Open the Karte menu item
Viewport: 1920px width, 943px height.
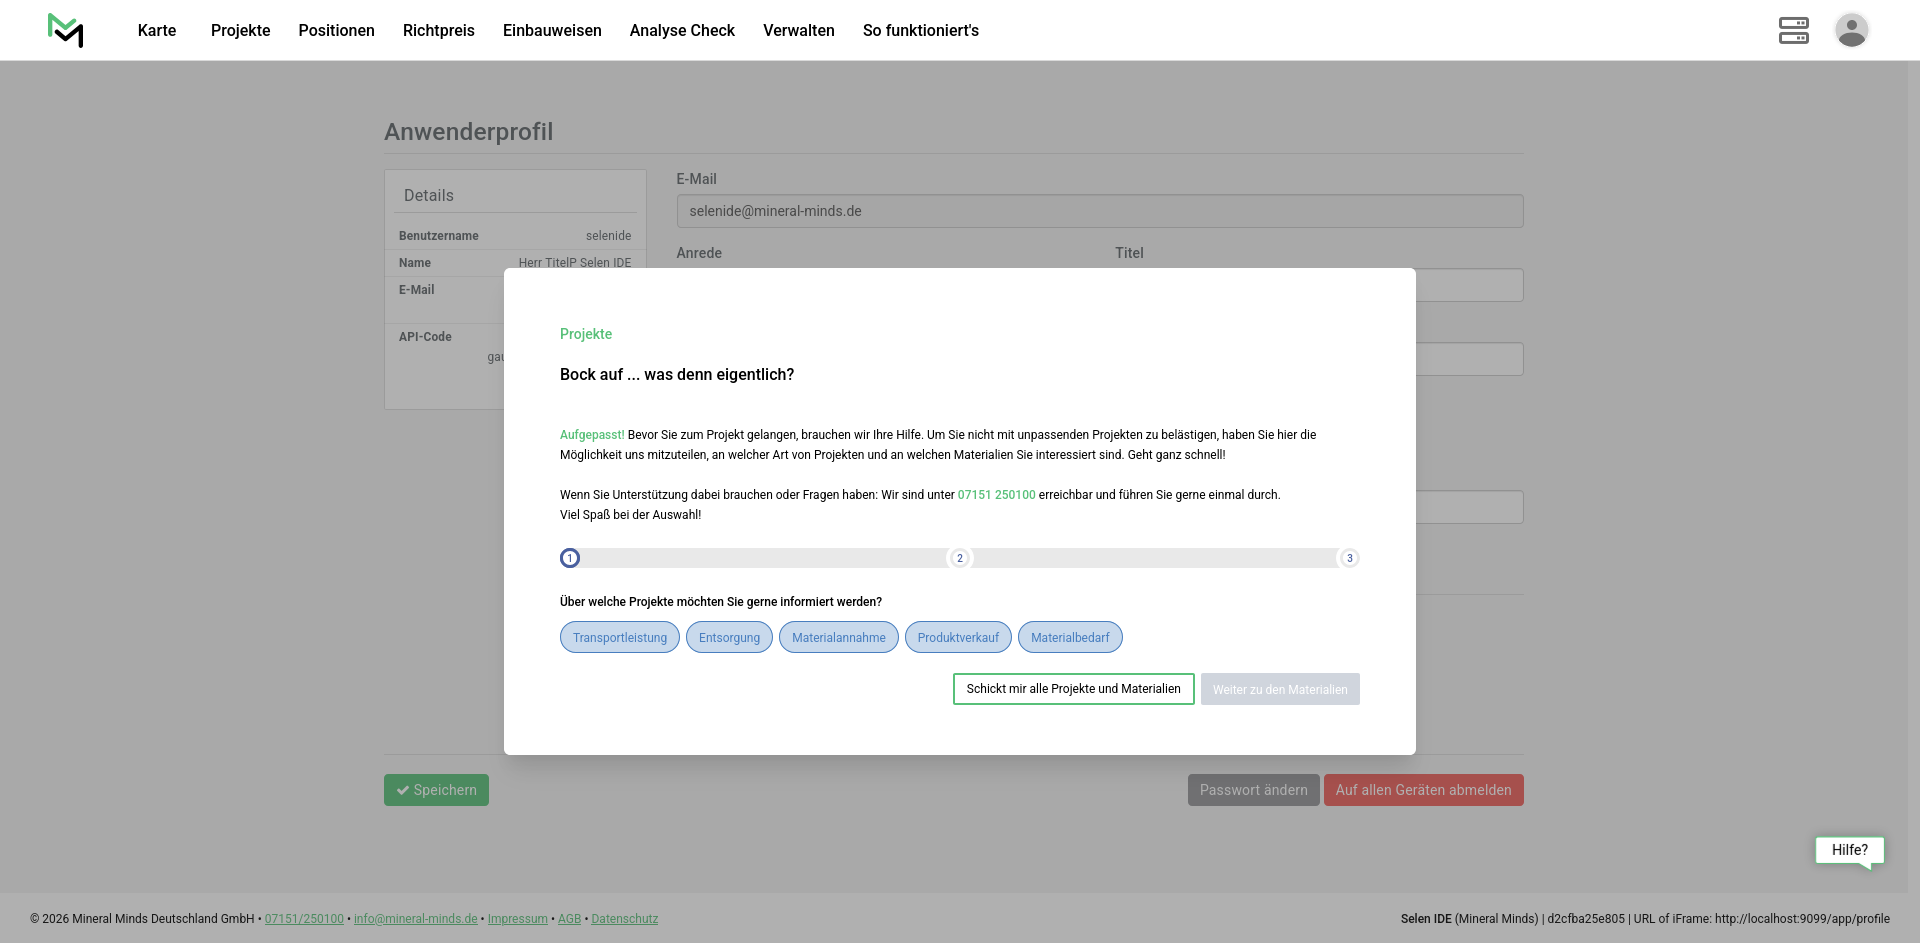[157, 30]
